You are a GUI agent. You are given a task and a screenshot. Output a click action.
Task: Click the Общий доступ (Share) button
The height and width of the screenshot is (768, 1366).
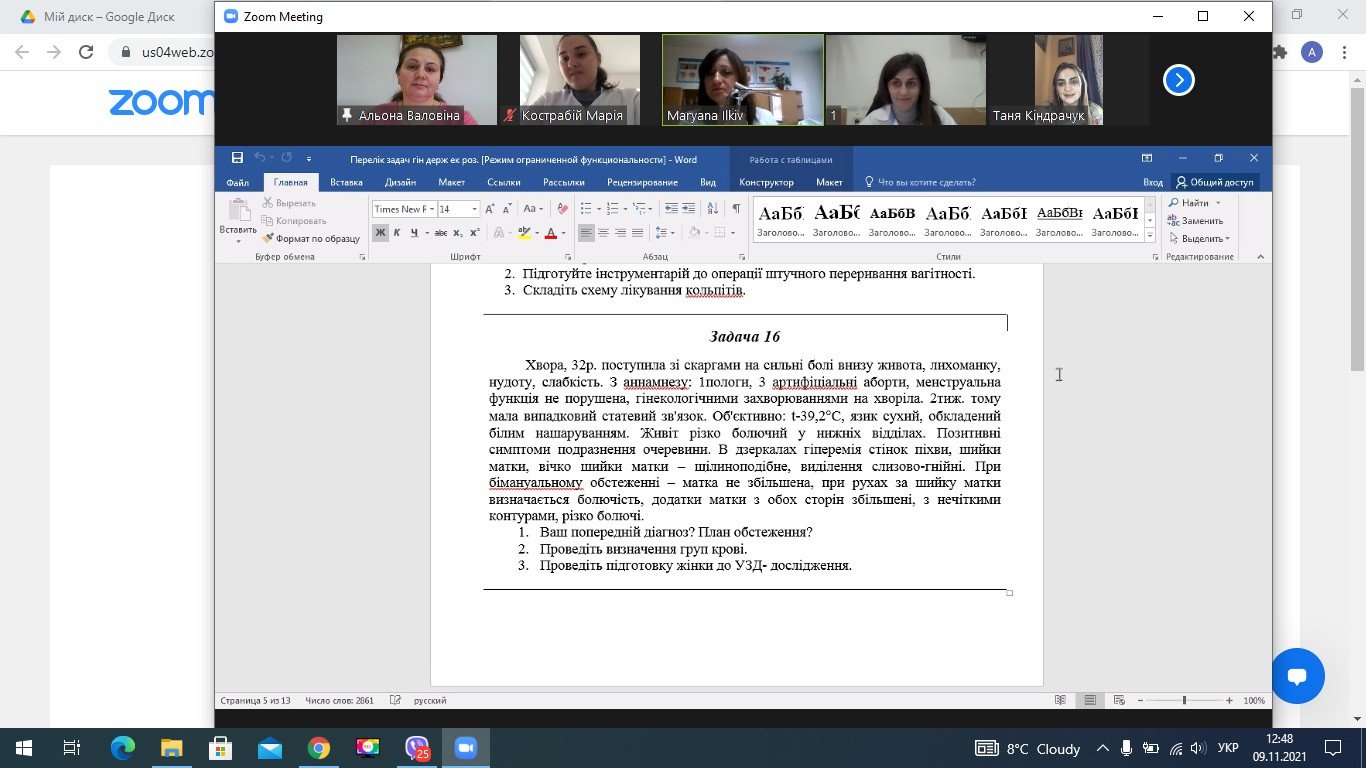1215,183
